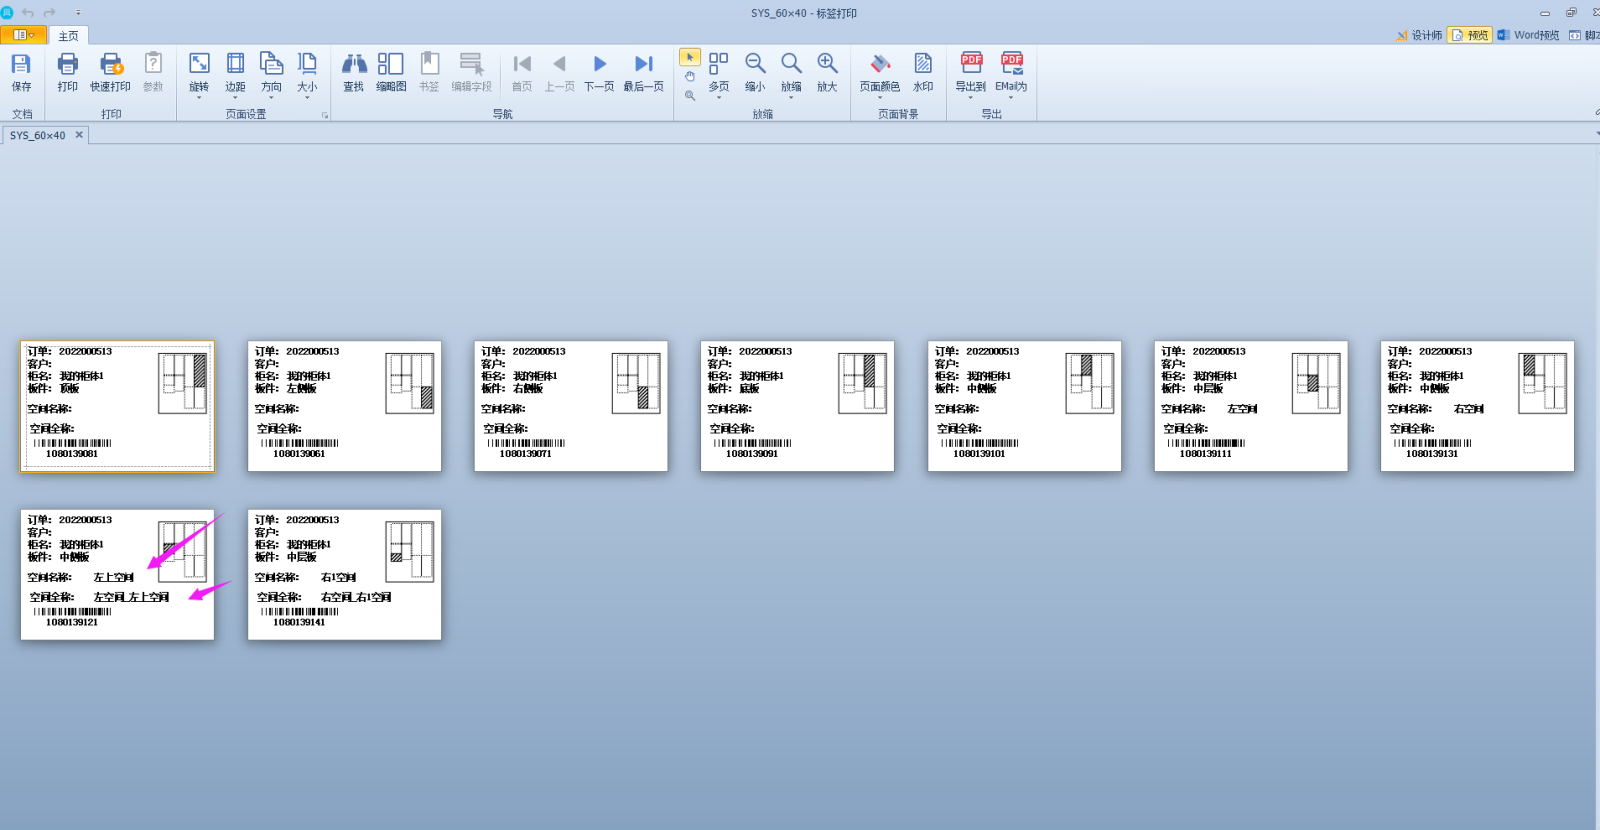The height and width of the screenshot is (830, 1600).
Task: Select label page with barcode 1080139091
Action: (x=797, y=406)
